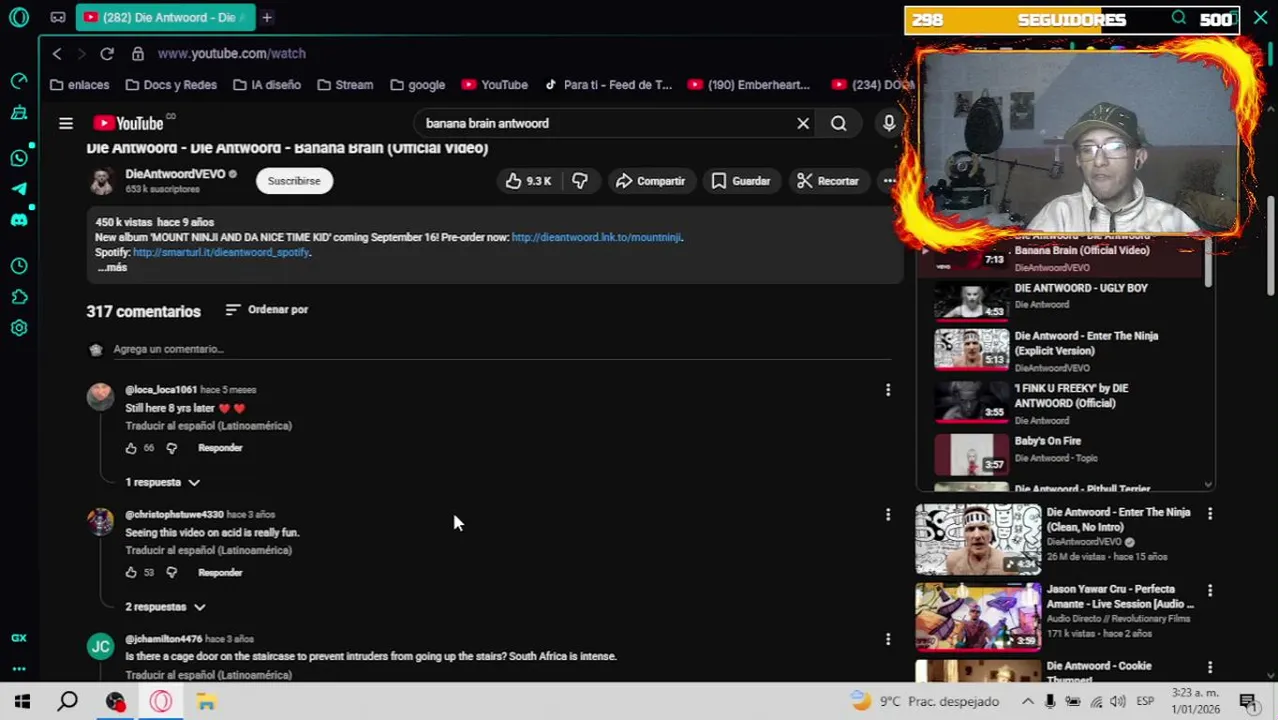Open the 'enlaces' bookmarks folder
This screenshot has width=1278, height=720.
tap(79, 85)
